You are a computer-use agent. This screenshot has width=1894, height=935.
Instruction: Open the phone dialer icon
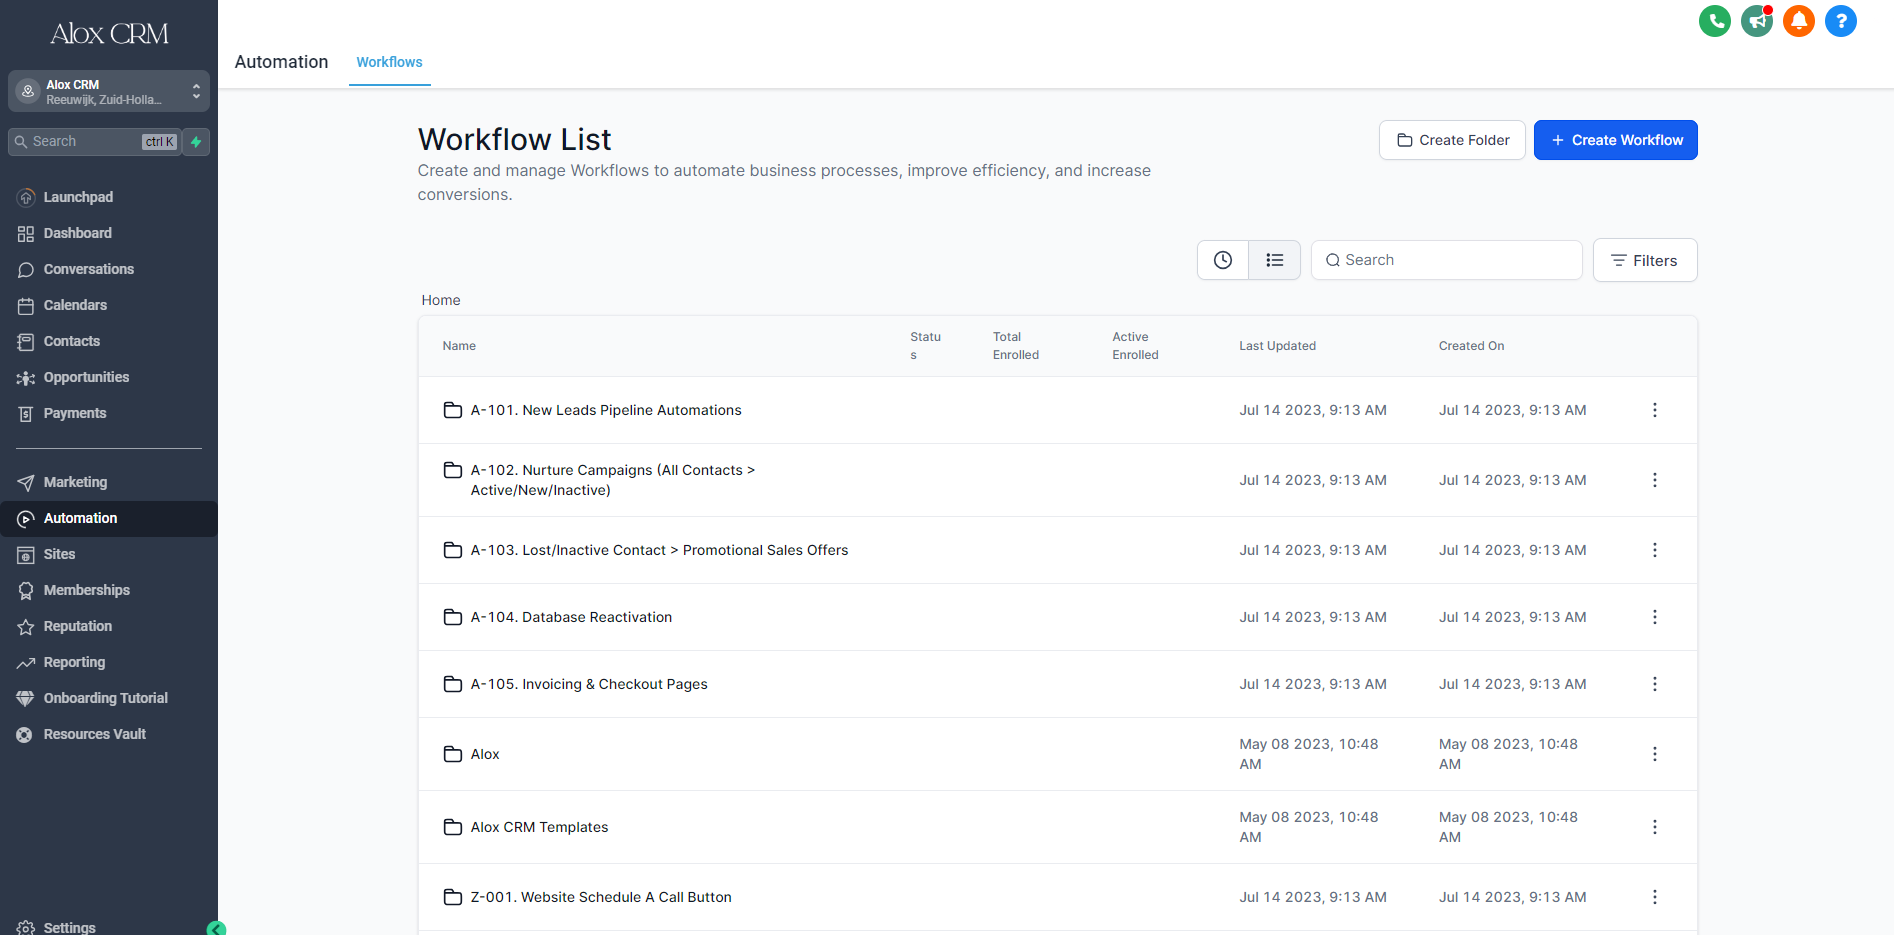point(1714,20)
